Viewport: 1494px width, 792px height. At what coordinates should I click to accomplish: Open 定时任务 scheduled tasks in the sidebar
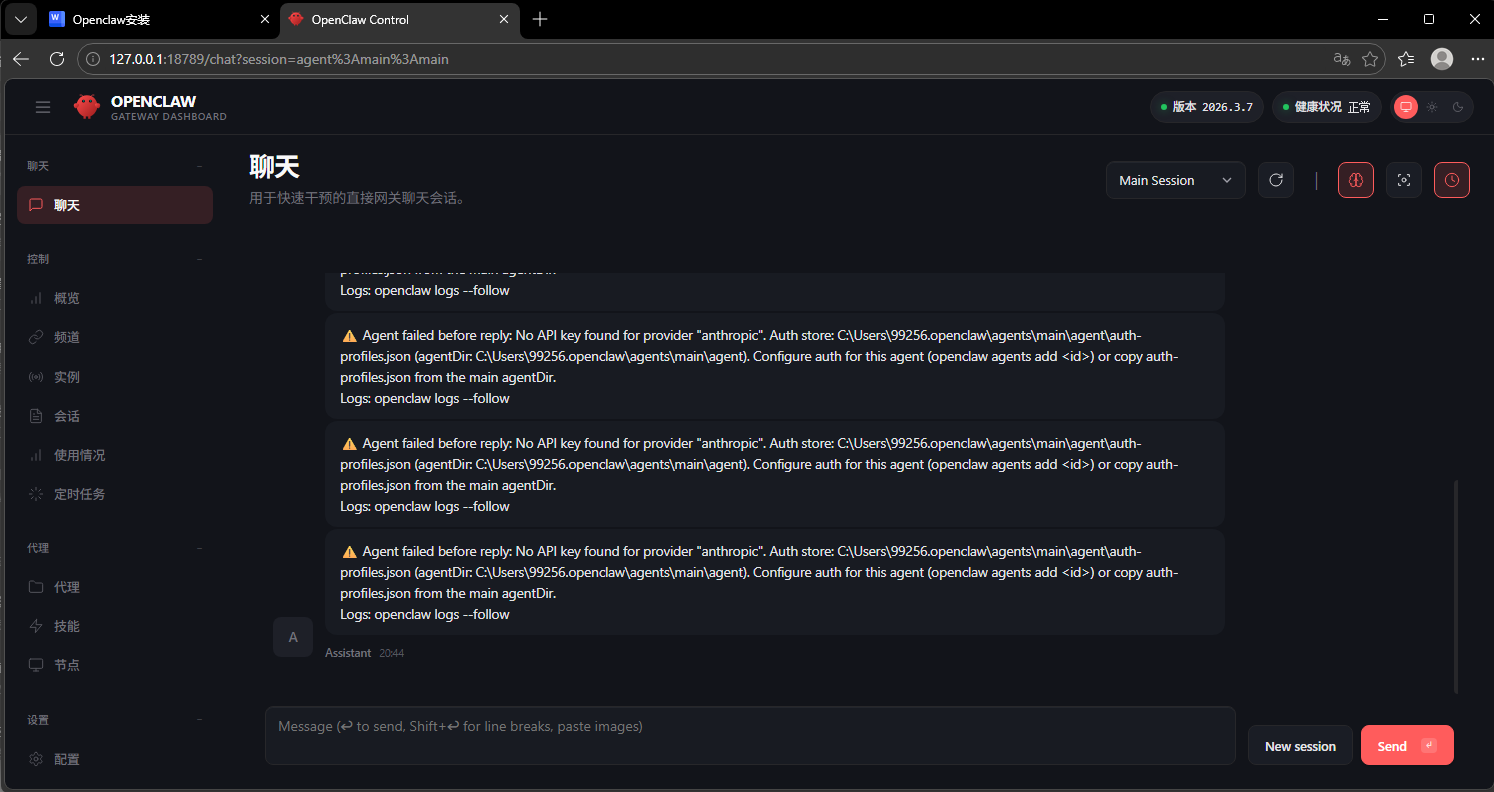click(79, 494)
